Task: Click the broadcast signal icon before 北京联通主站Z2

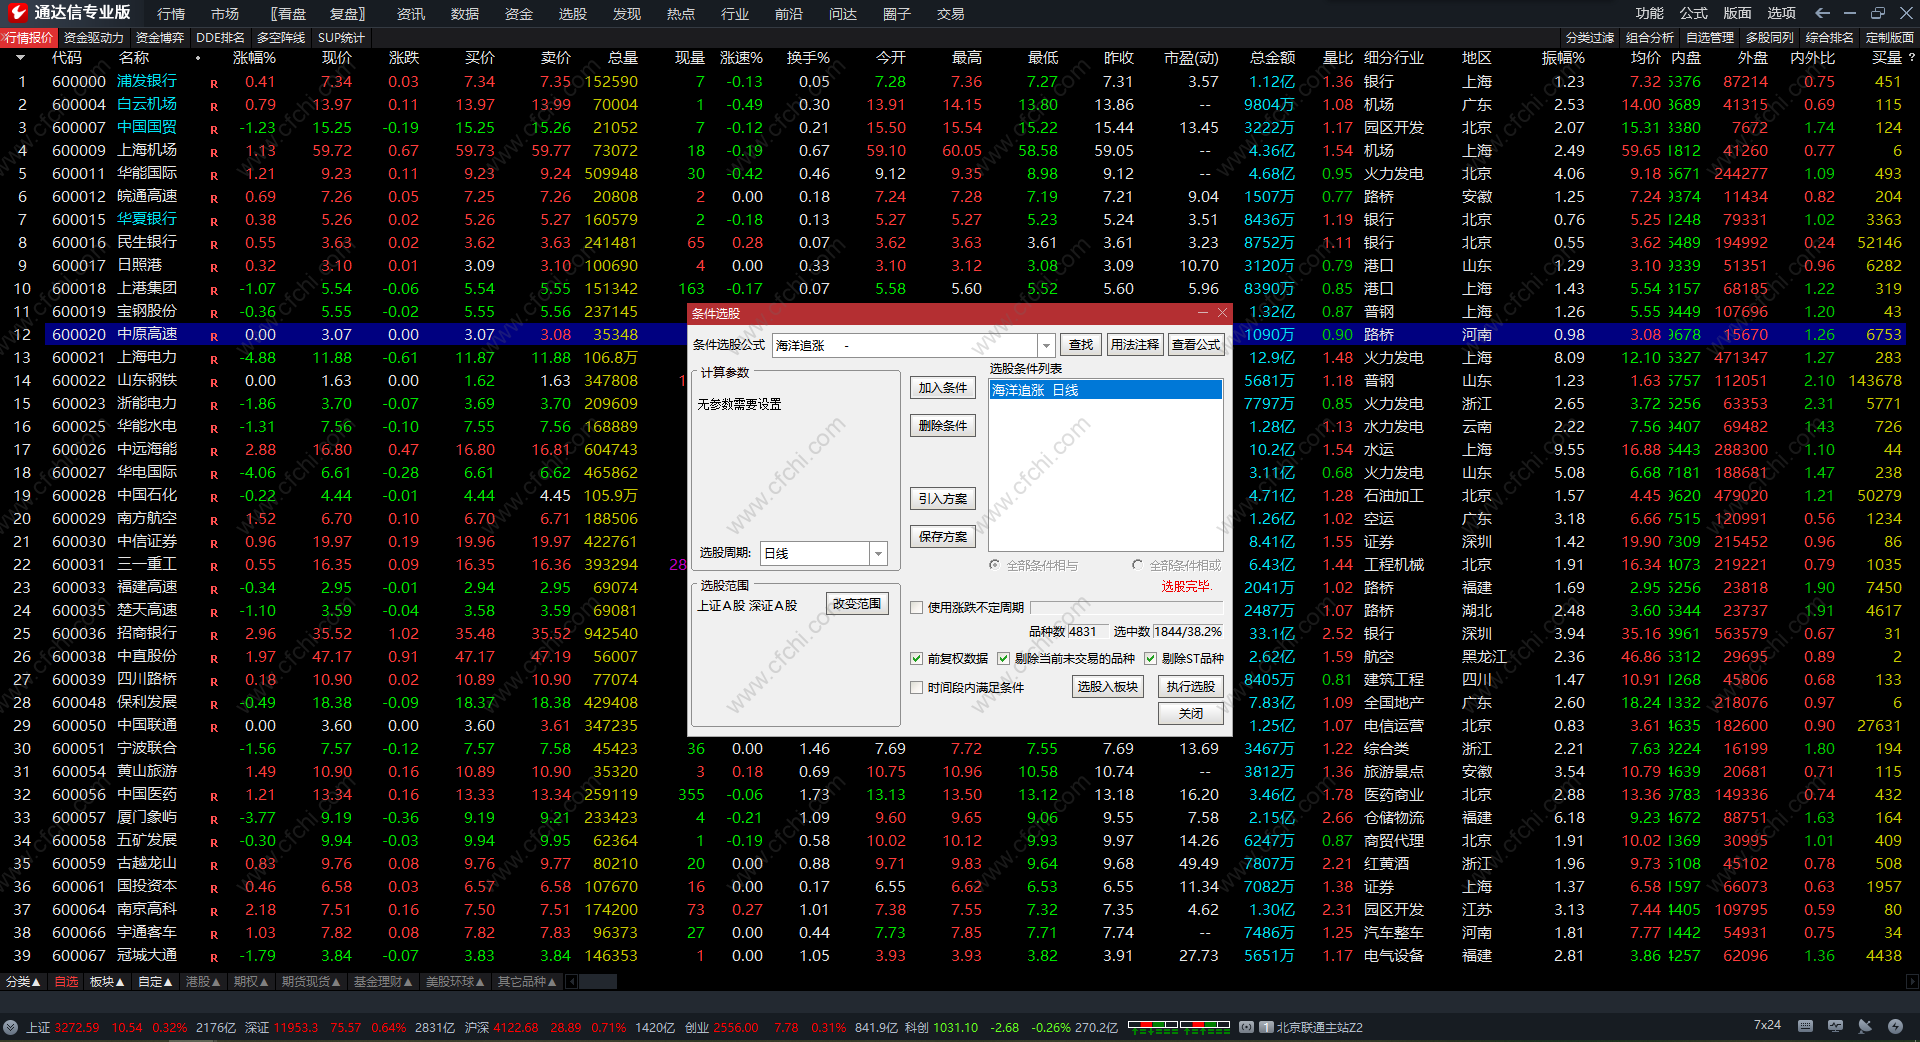Action: pyautogui.click(x=1246, y=1027)
